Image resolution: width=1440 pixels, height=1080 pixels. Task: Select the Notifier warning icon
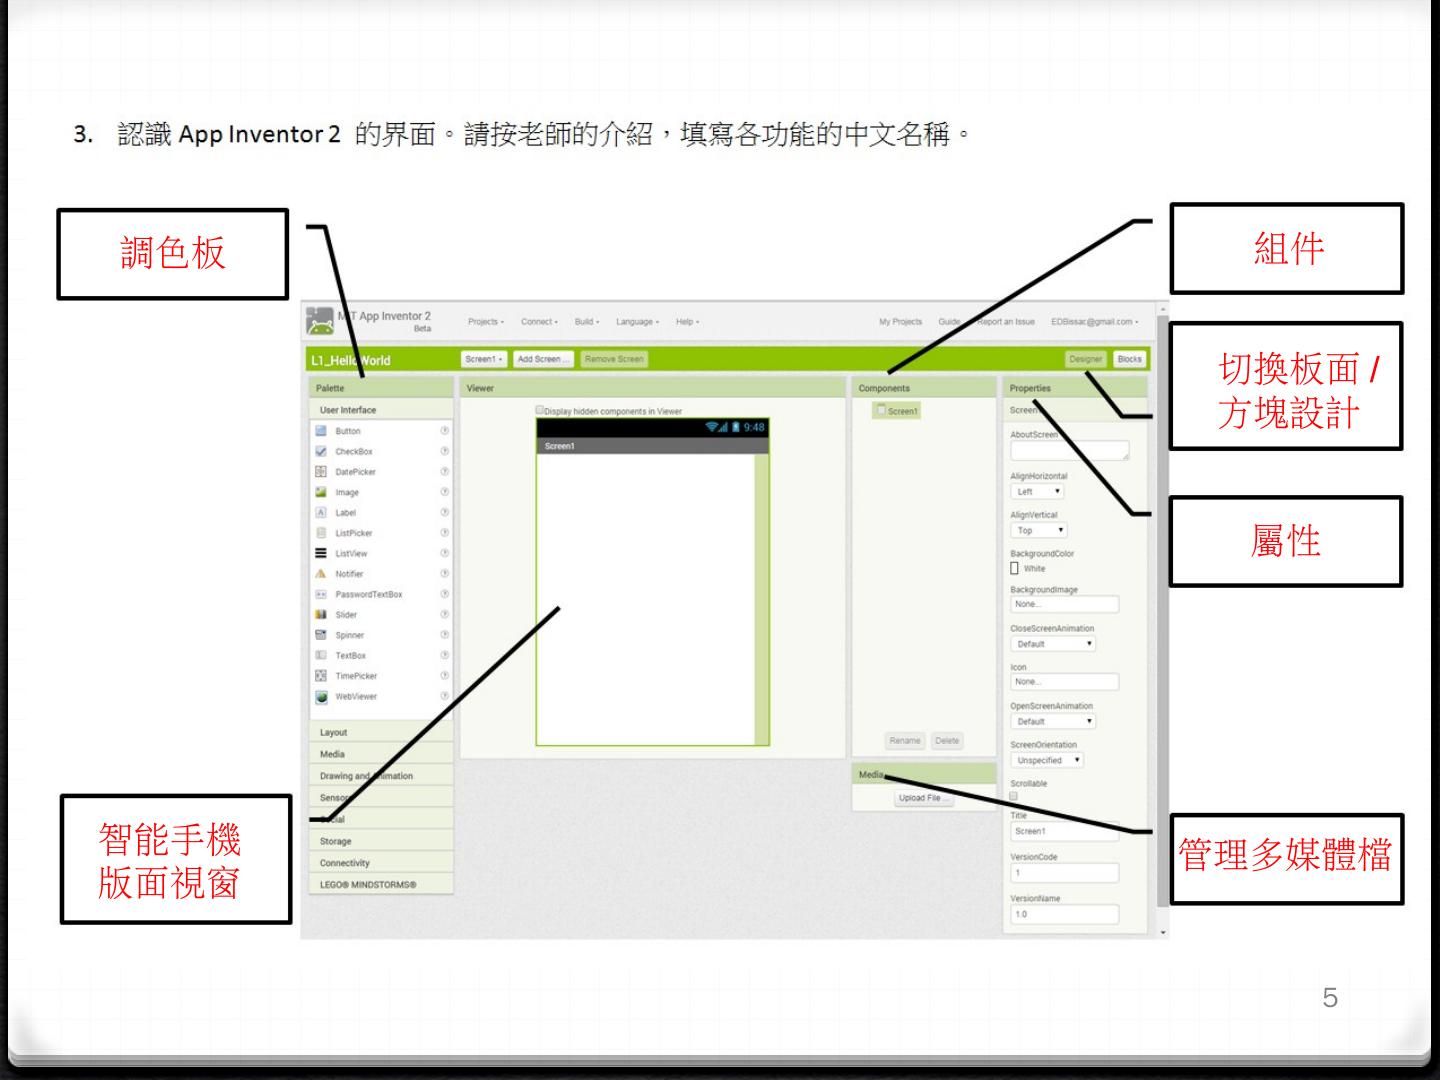point(321,574)
